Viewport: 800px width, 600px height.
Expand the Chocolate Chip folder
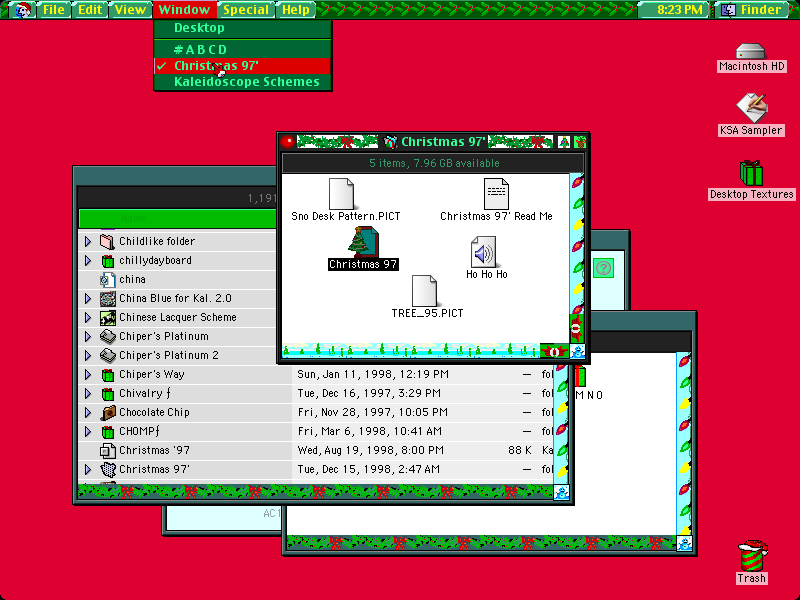(88, 413)
